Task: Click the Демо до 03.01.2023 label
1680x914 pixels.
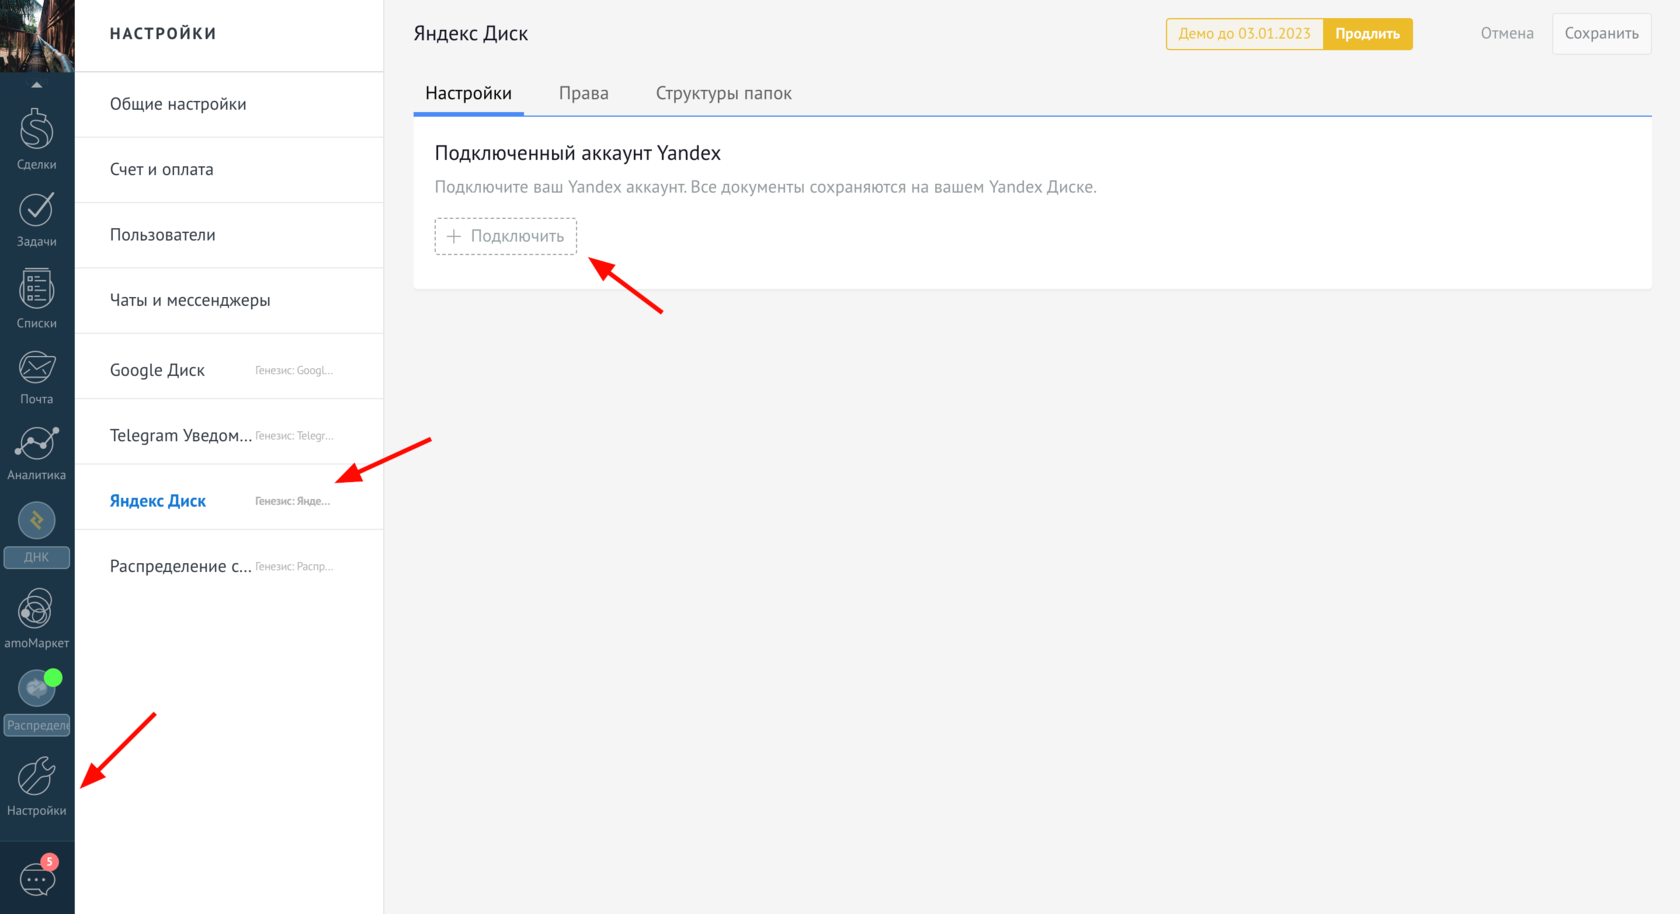Action: point(1244,34)
